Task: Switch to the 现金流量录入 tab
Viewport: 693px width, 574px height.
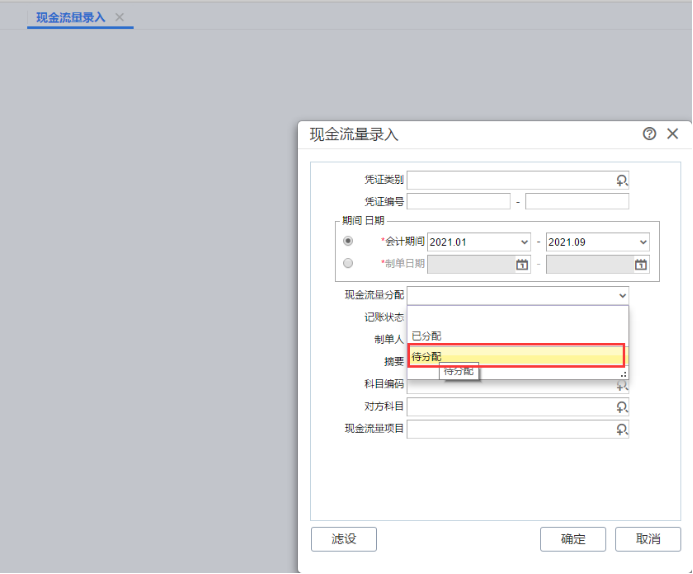Action: 71,17
